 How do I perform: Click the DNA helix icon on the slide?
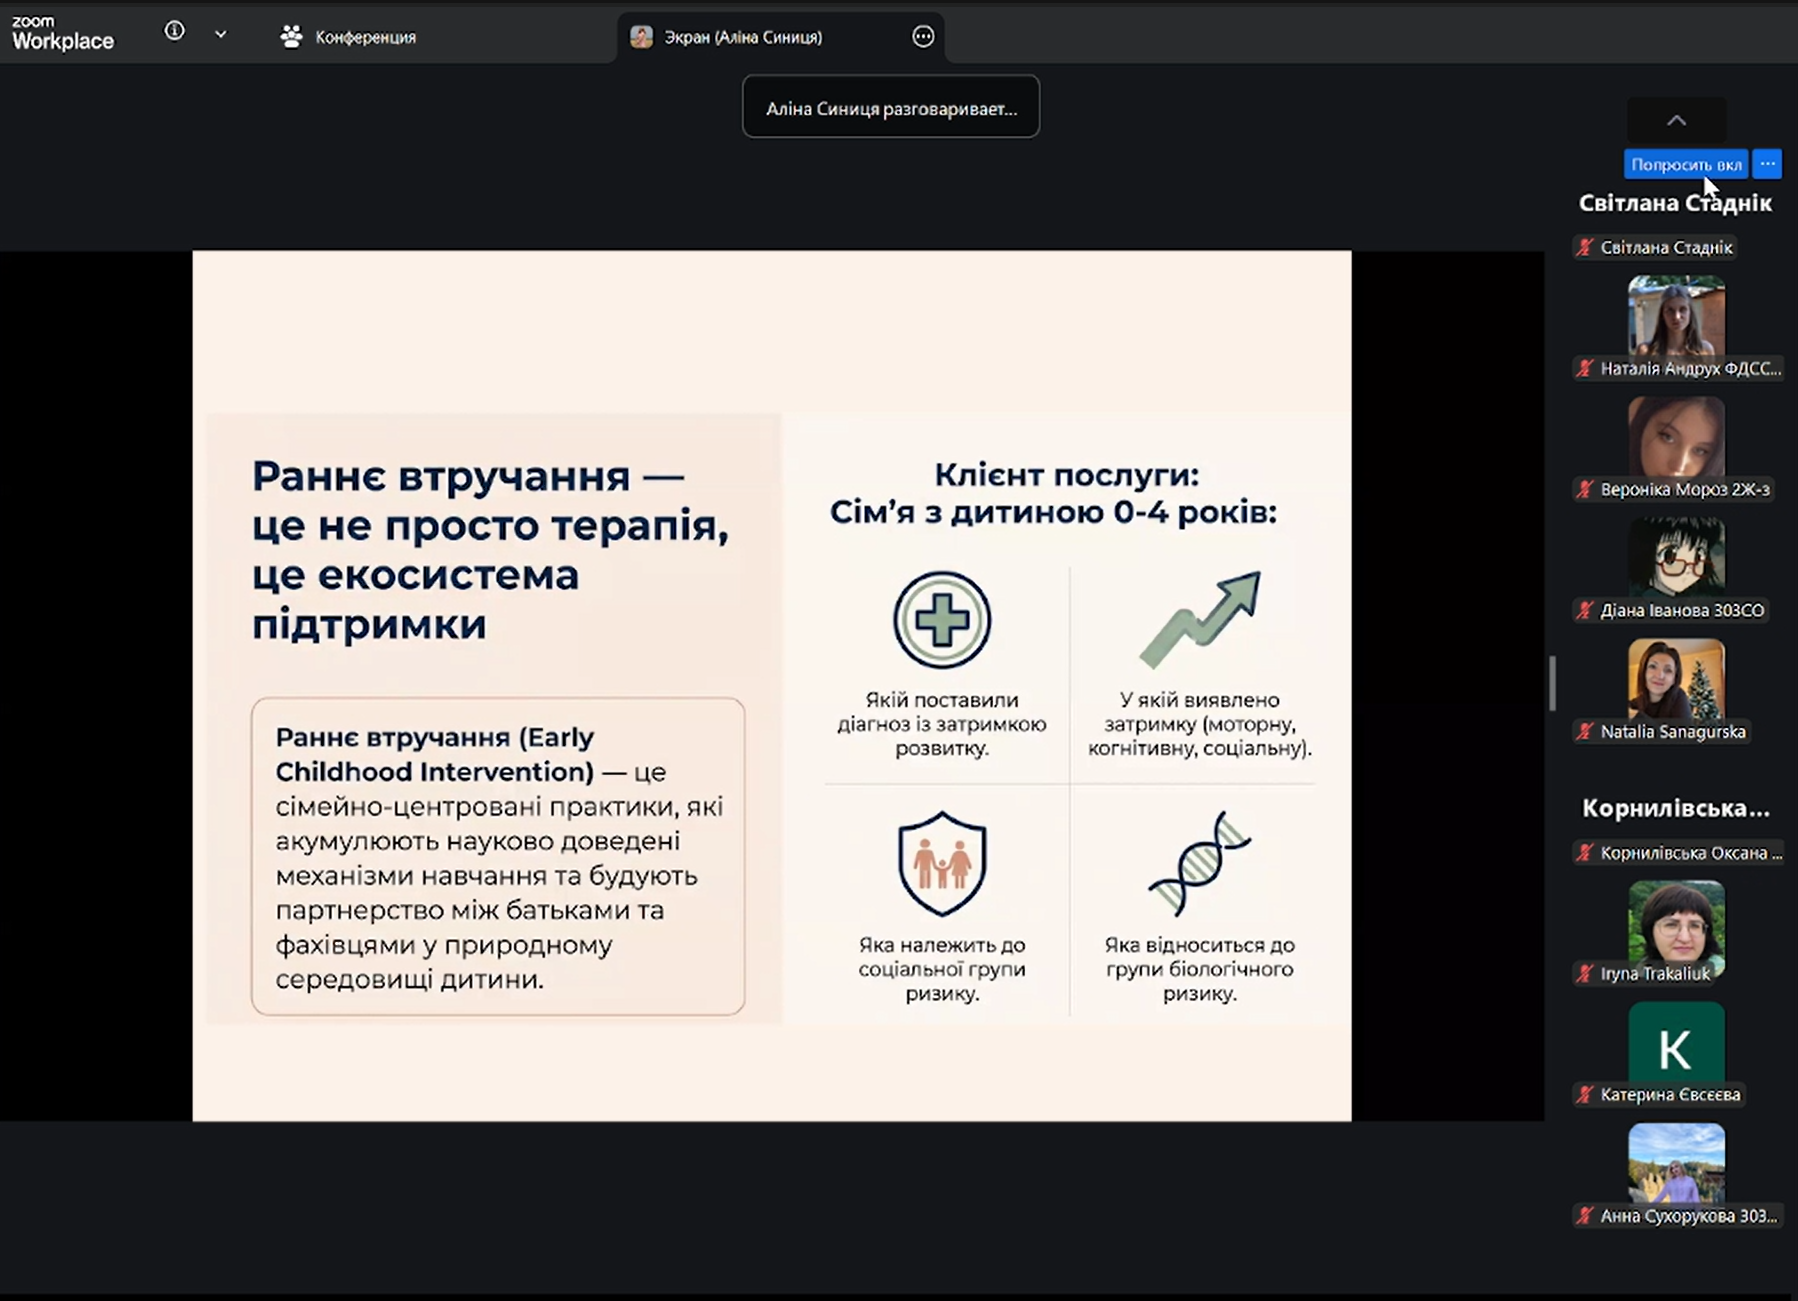[x=1199, y=863]
